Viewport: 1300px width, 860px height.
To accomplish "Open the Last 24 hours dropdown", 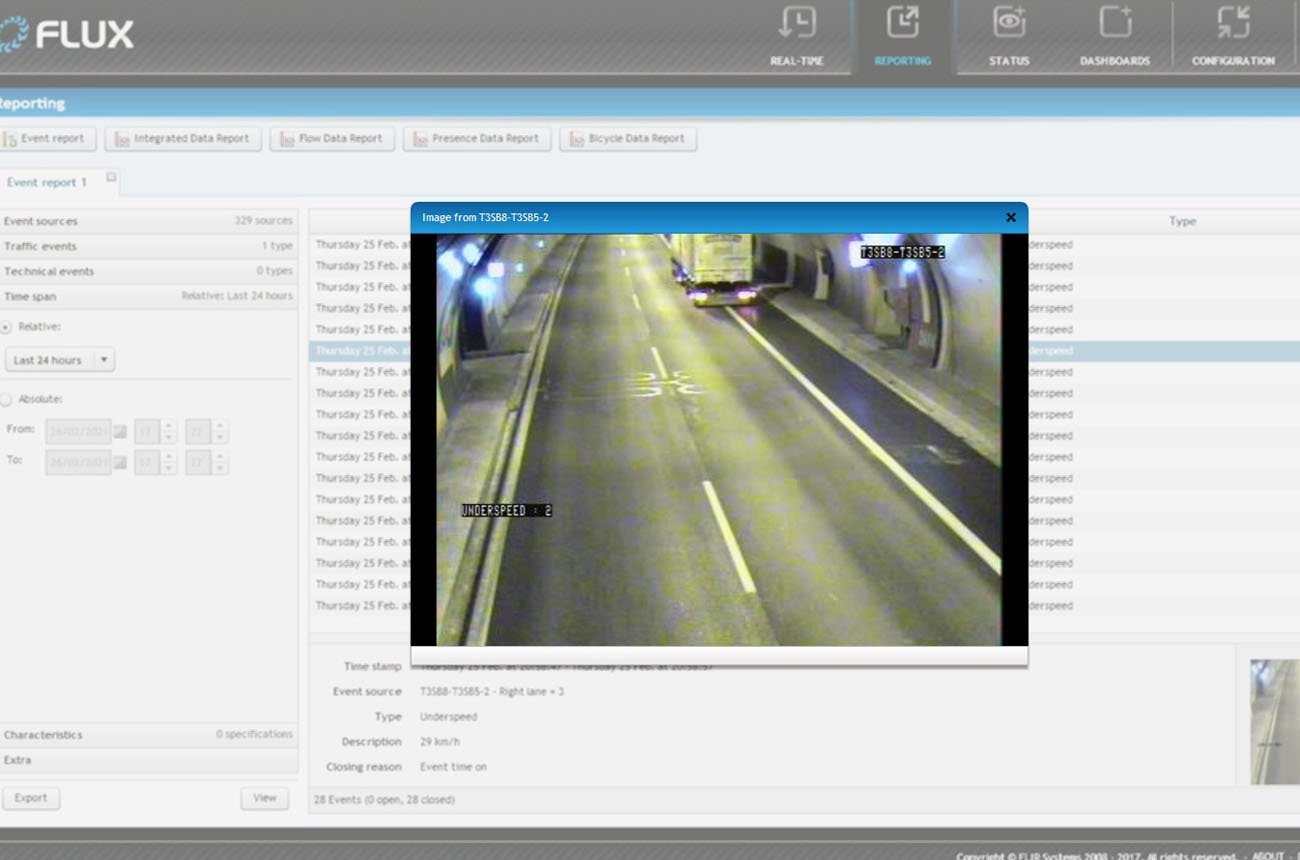I will tap(59, 360).
